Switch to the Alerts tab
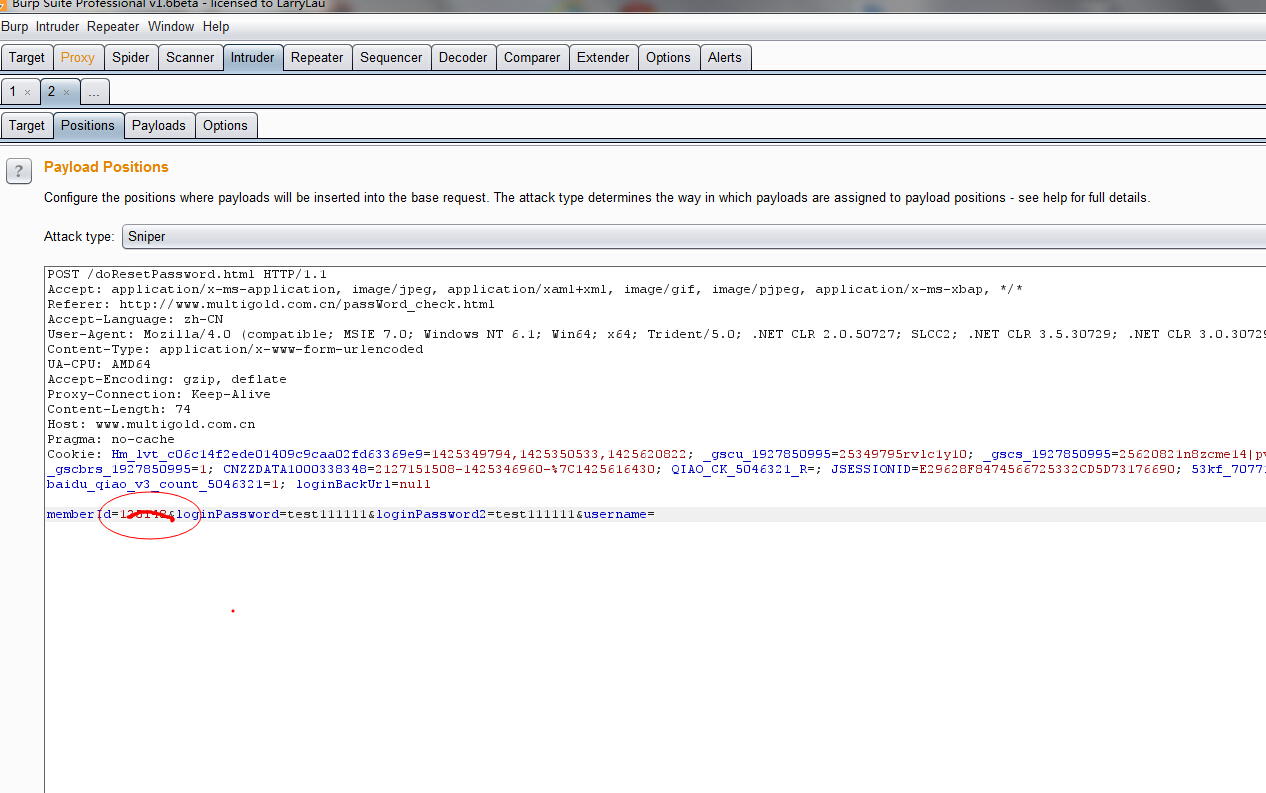The width and height of the screenshot is (1266, 793). (725, 58)
